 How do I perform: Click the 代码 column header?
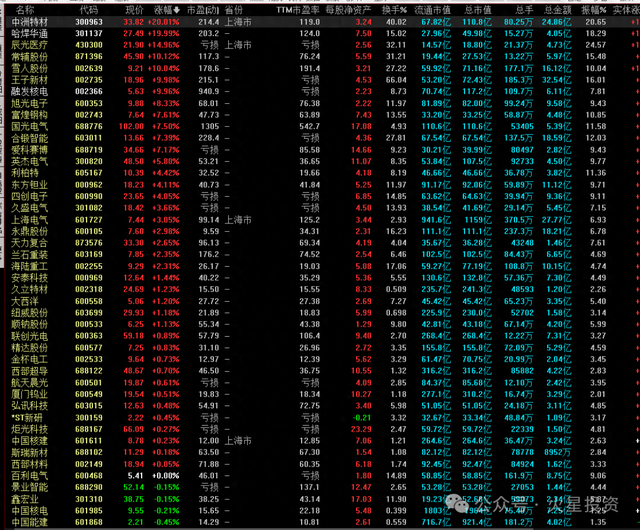[89, 10]
